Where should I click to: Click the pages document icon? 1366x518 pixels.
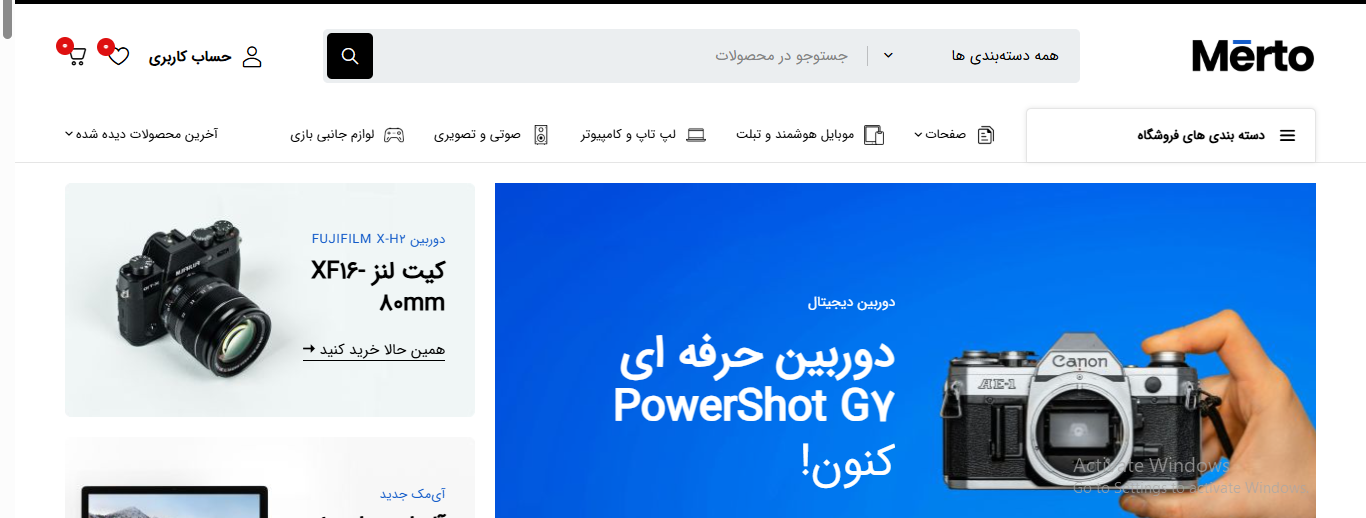click(986, 135)
